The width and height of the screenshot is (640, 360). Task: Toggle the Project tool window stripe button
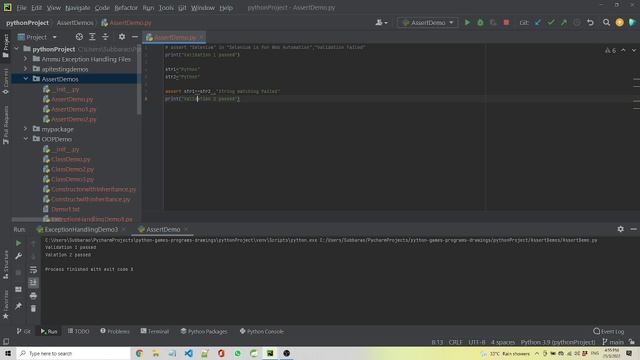[x=6, y=46]
